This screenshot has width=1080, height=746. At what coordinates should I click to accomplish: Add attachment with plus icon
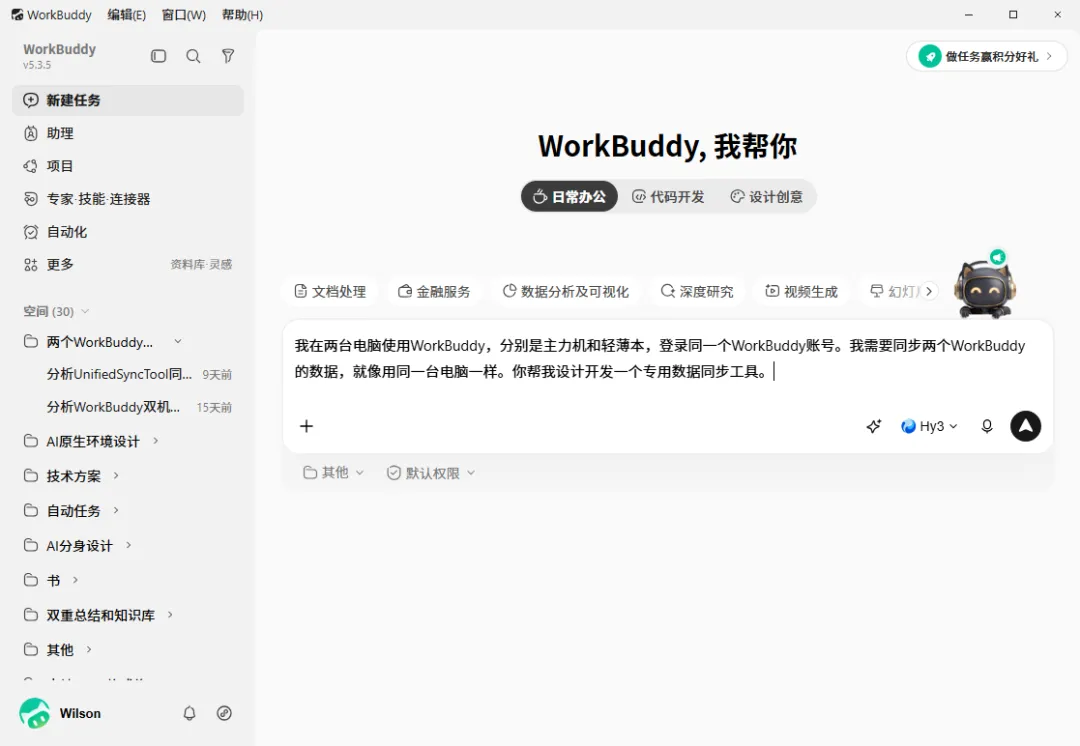[307, 426]
